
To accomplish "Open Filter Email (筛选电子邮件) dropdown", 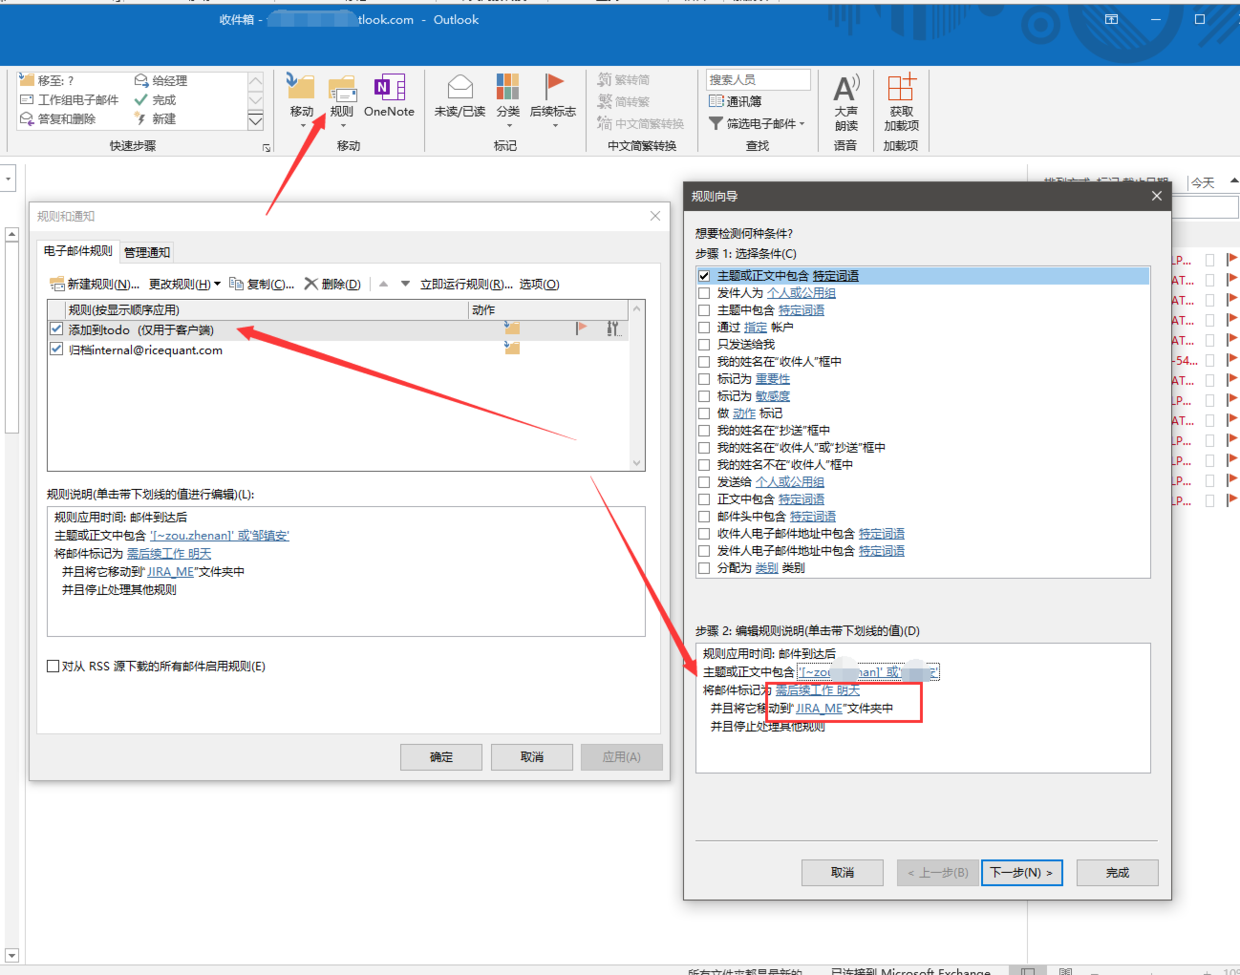I will 756,123.
